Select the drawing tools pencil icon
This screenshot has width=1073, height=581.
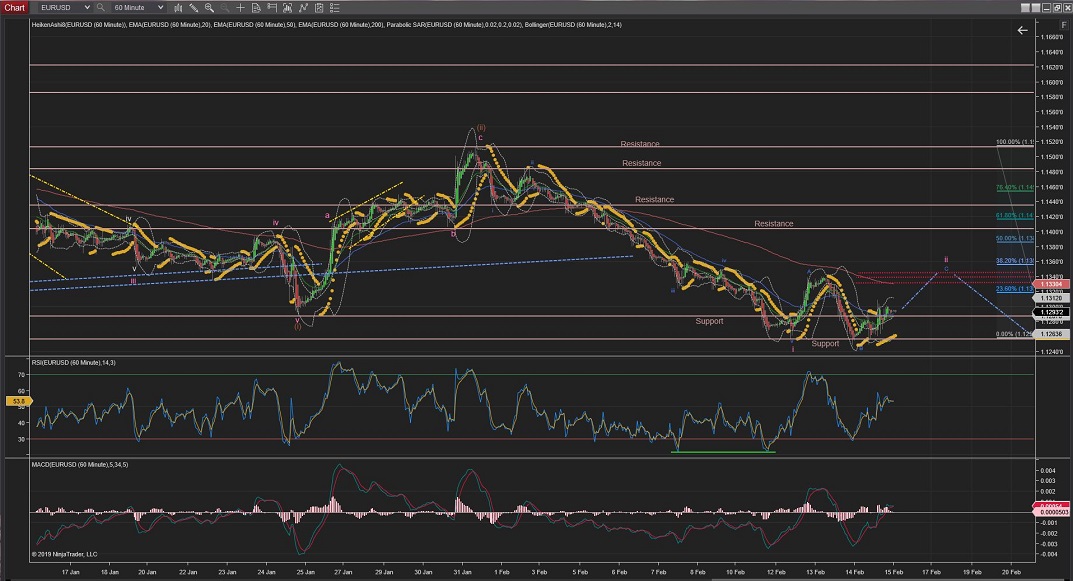(x=193, y=7)
